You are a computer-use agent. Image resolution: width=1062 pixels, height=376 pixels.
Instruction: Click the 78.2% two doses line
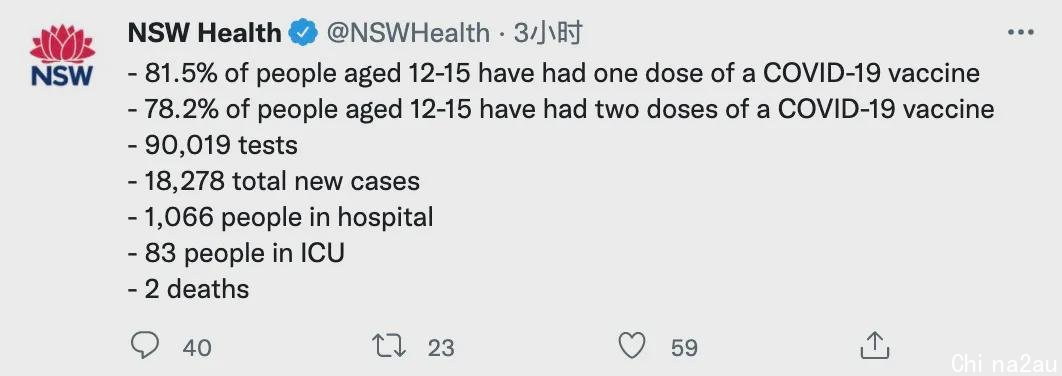click(x=561, y=108)
